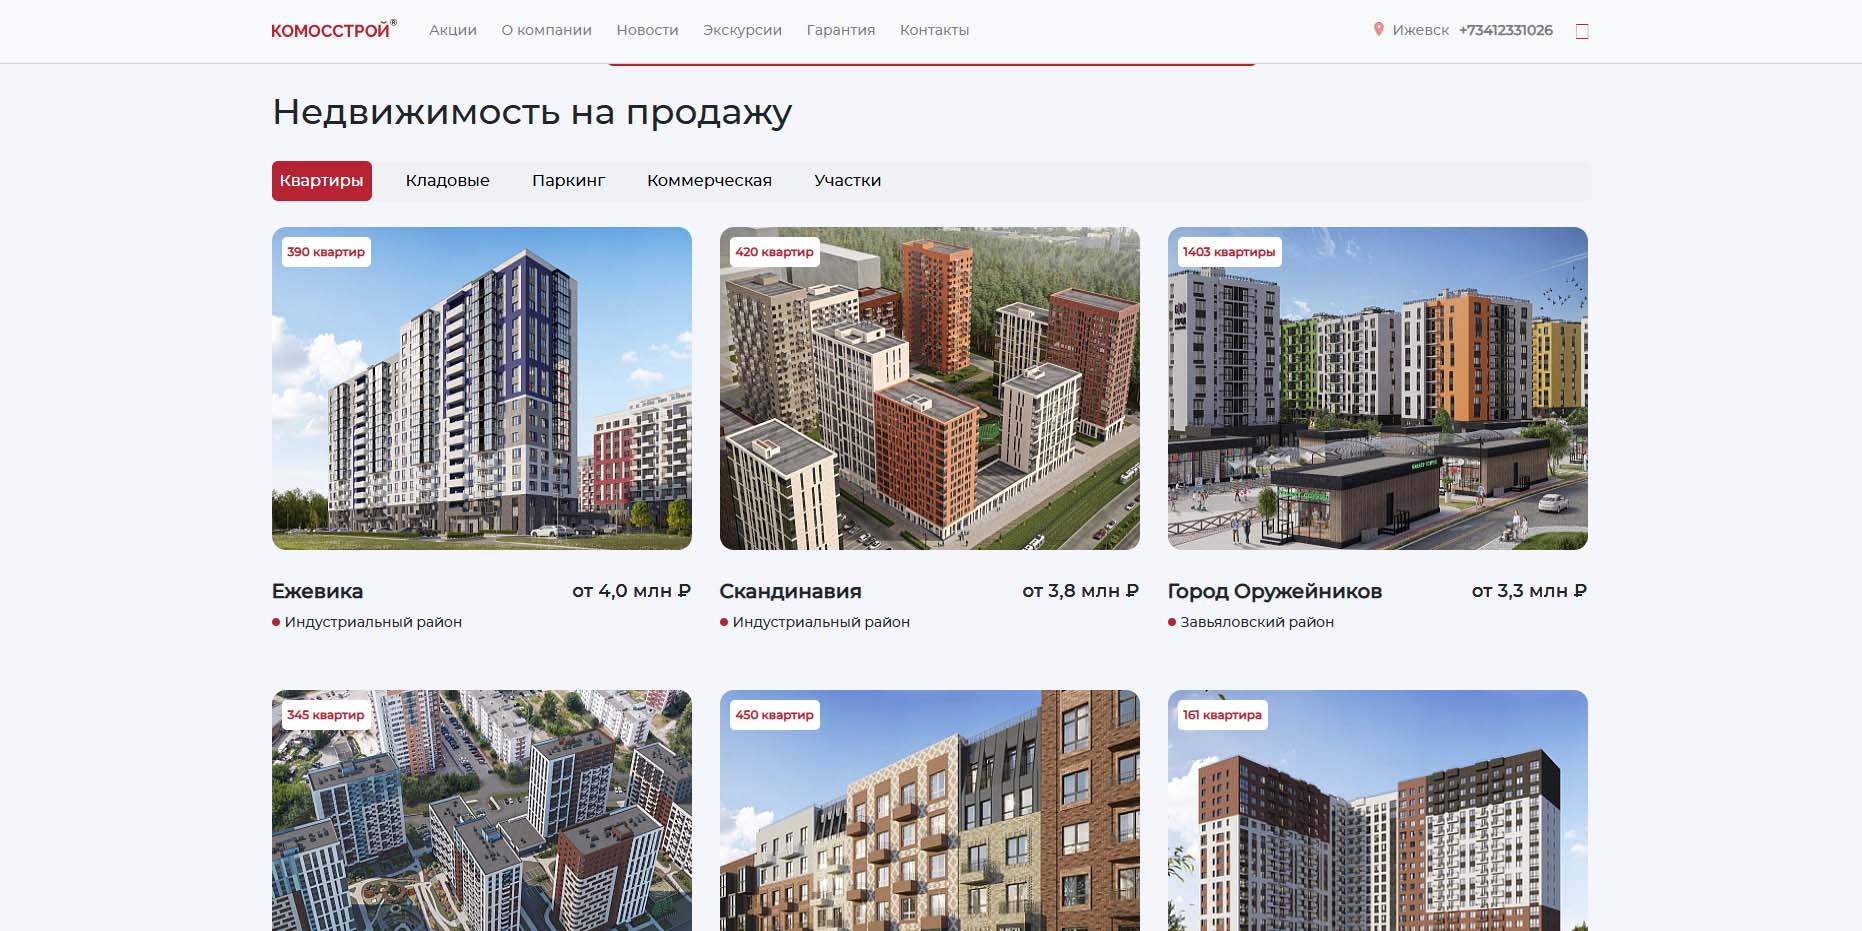Switch to Паркинг tab

(568, 181)
